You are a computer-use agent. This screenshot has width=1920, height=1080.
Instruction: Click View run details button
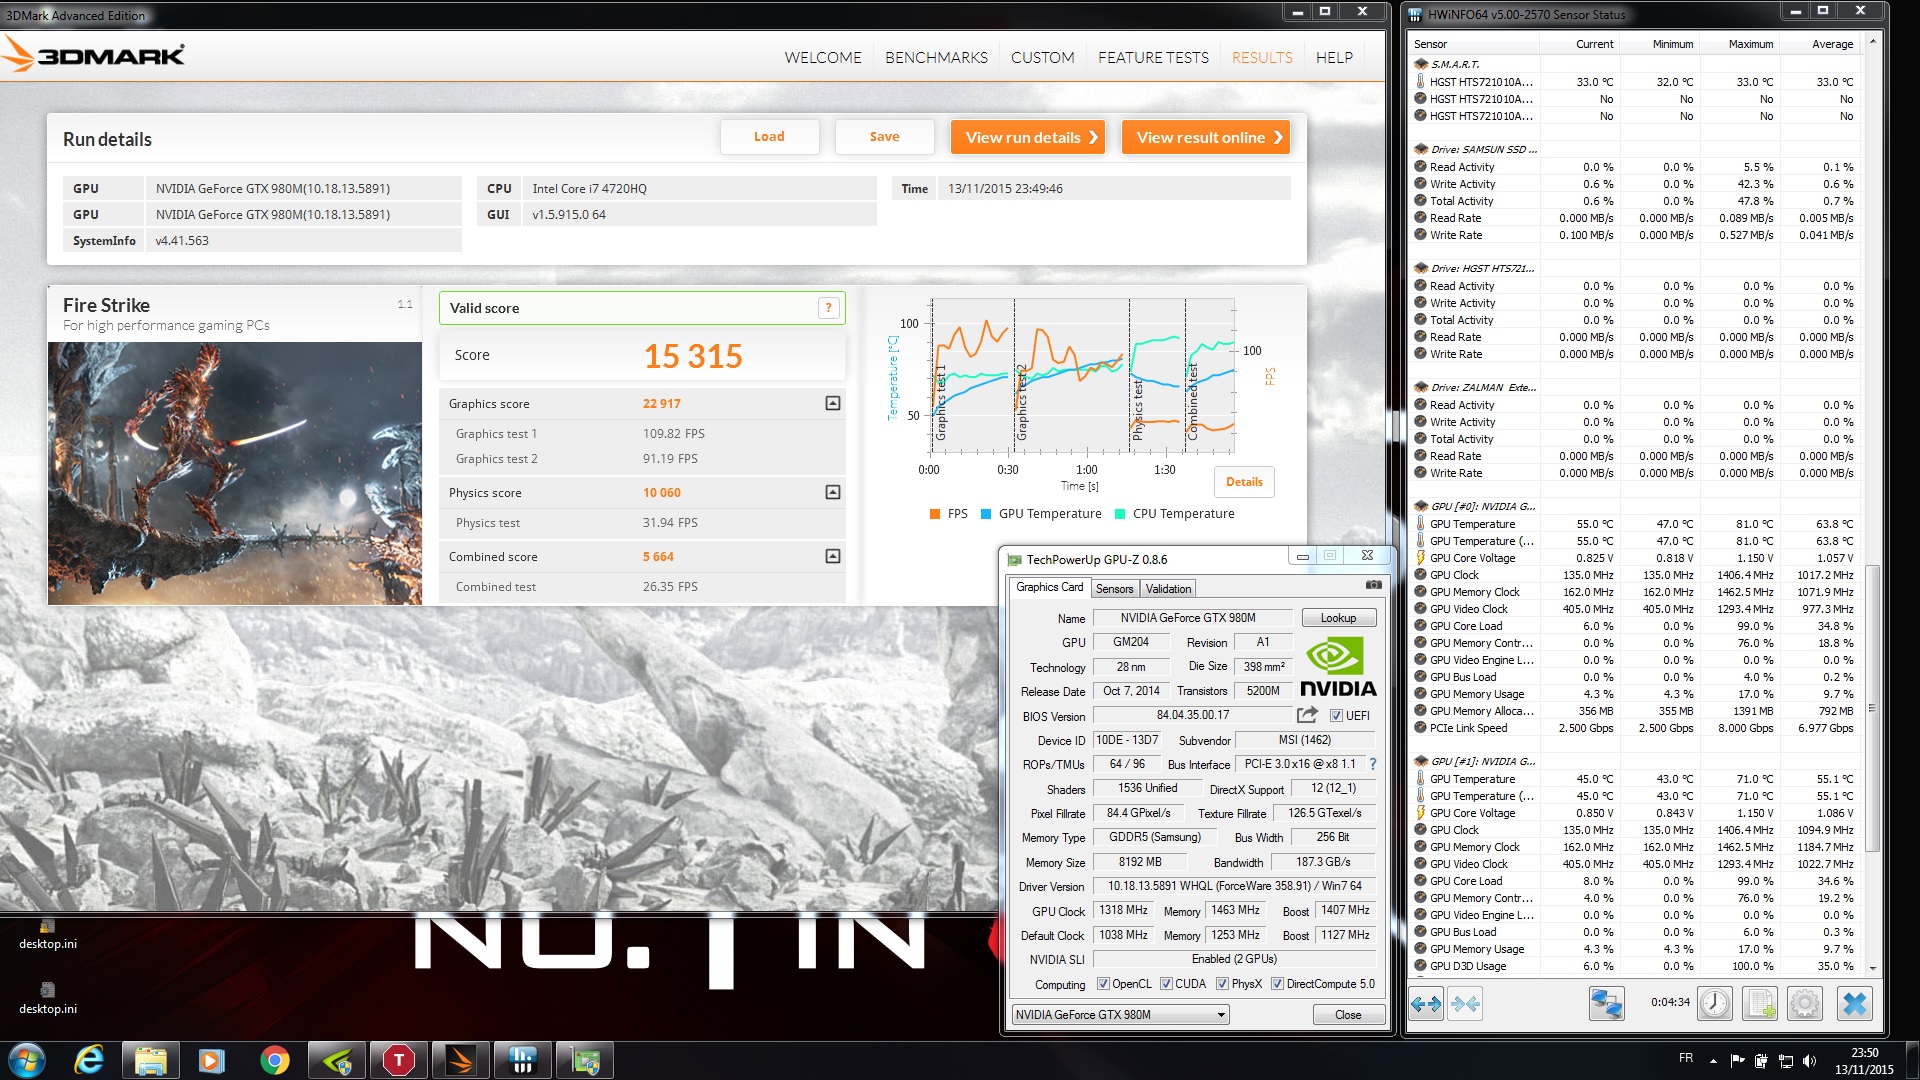[x=1028, y=137]
